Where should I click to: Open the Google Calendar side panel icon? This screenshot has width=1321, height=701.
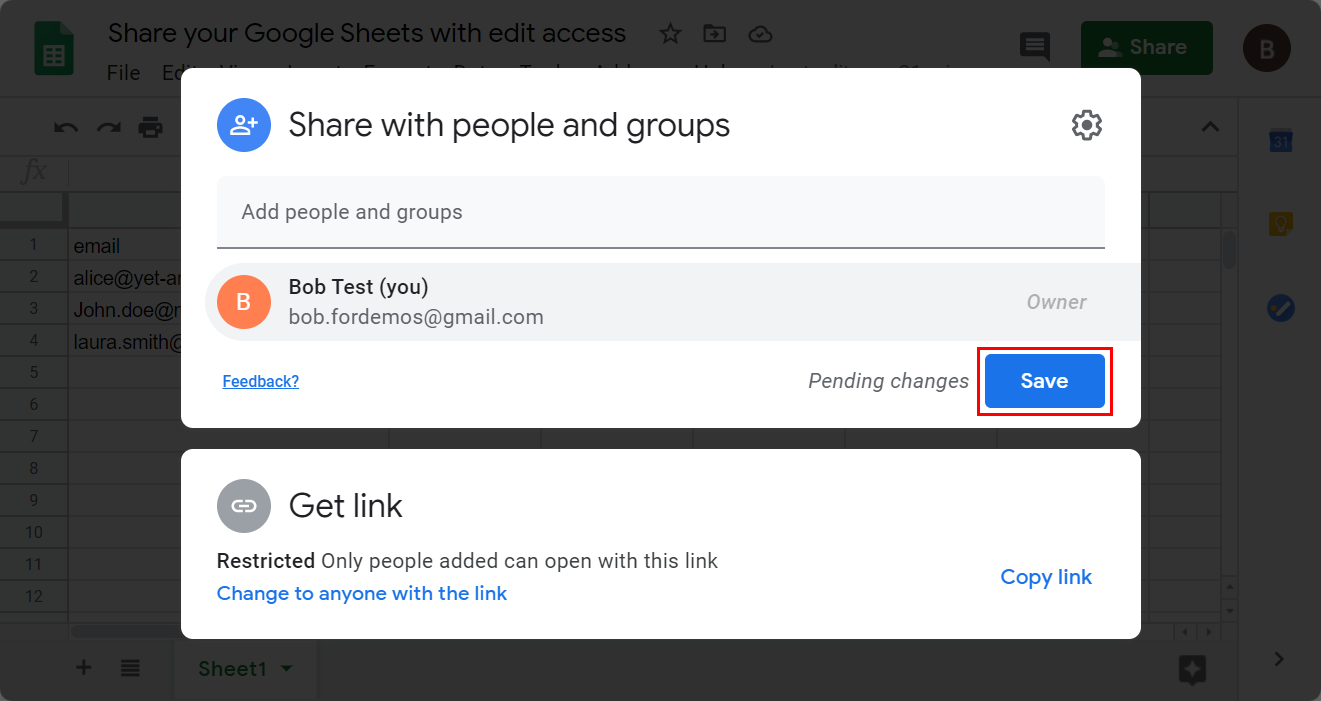point(1281,142)
